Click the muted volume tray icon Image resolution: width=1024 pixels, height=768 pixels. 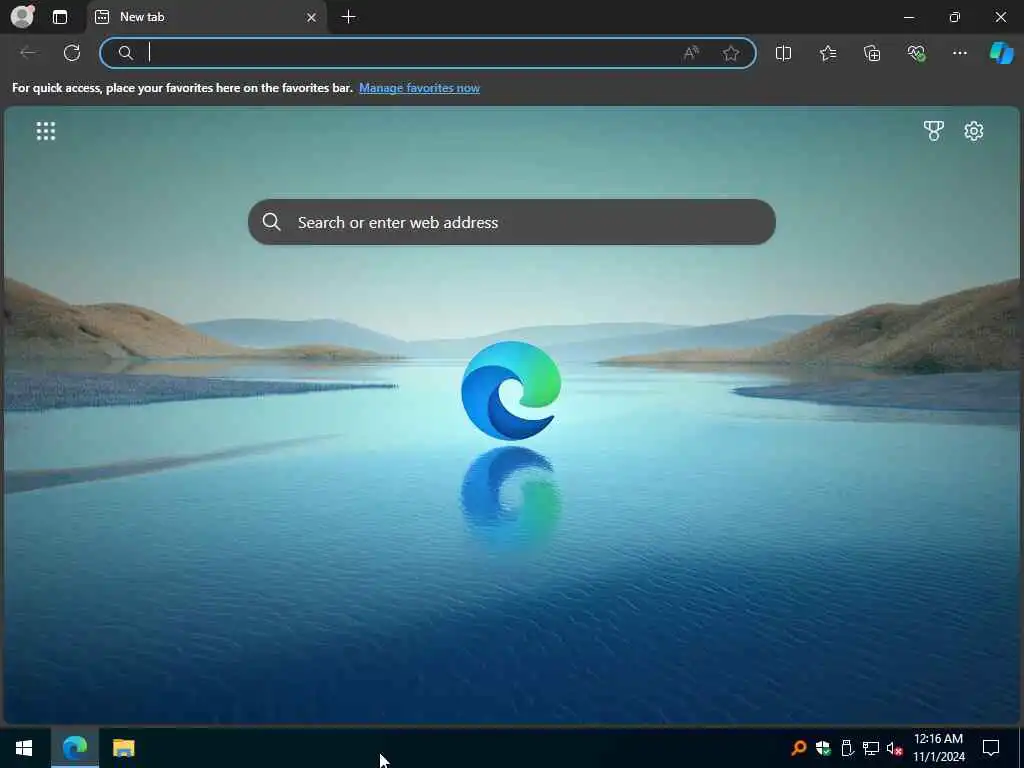895,748
